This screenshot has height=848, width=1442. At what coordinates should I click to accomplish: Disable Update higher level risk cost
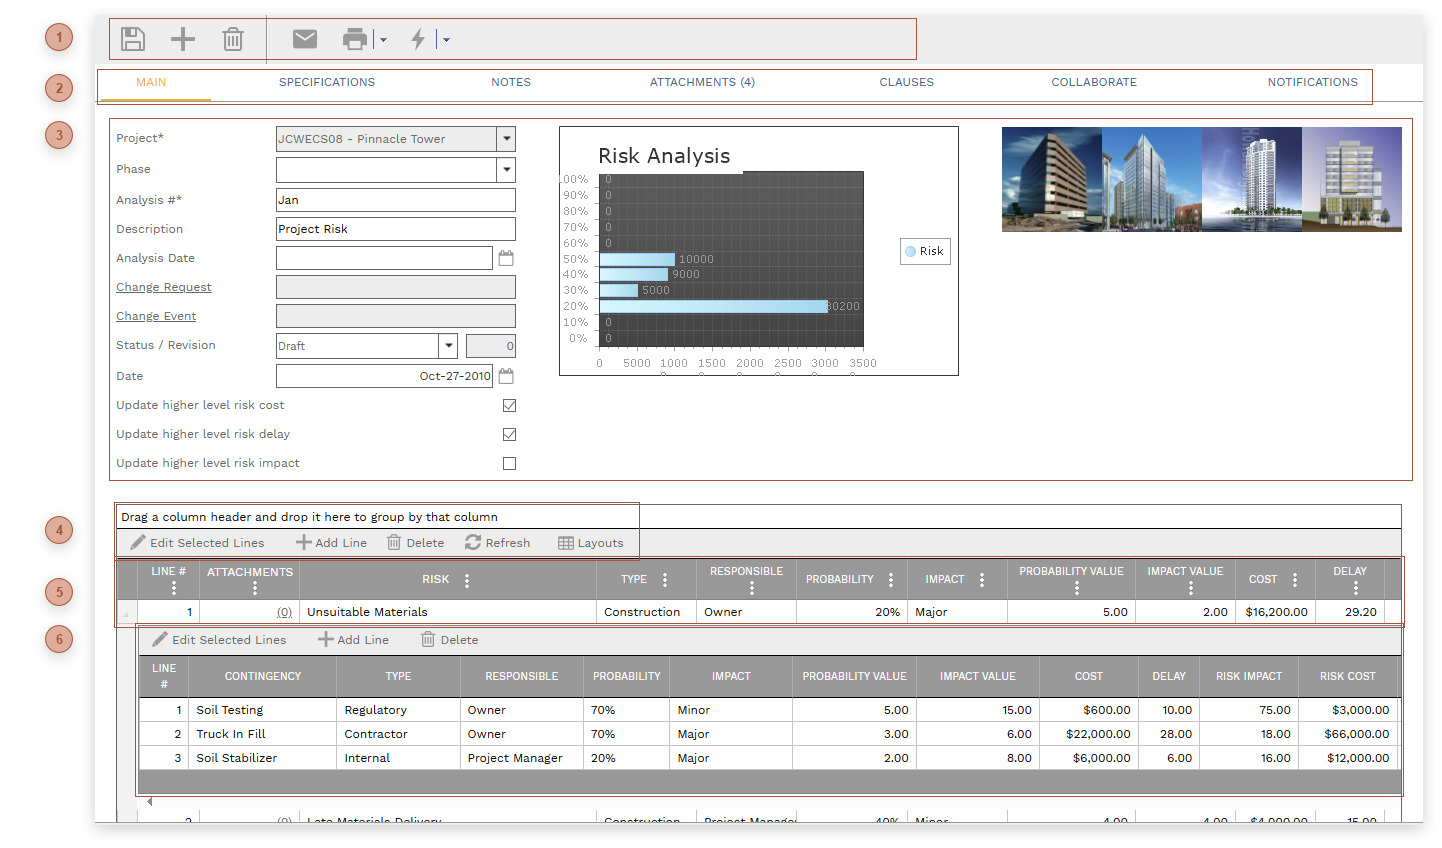(x=509, y=405)
